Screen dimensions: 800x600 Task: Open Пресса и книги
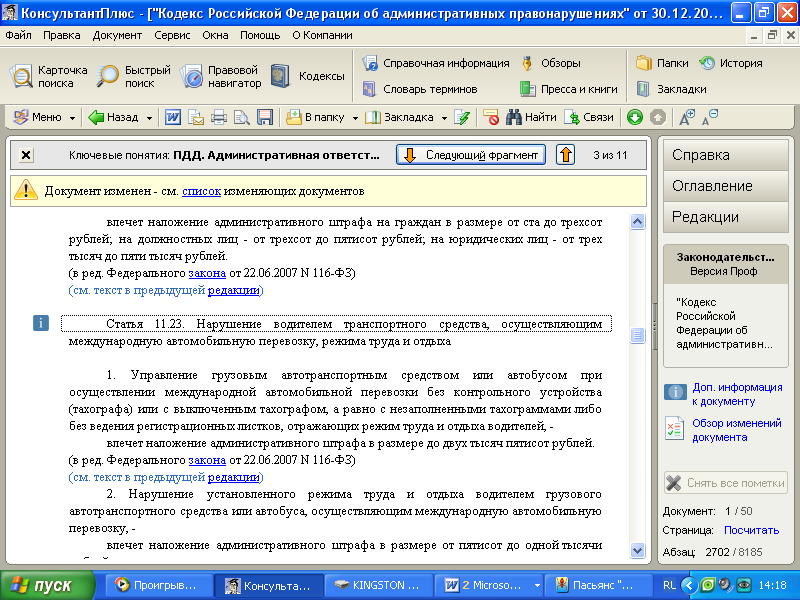[x=568, y=89]
